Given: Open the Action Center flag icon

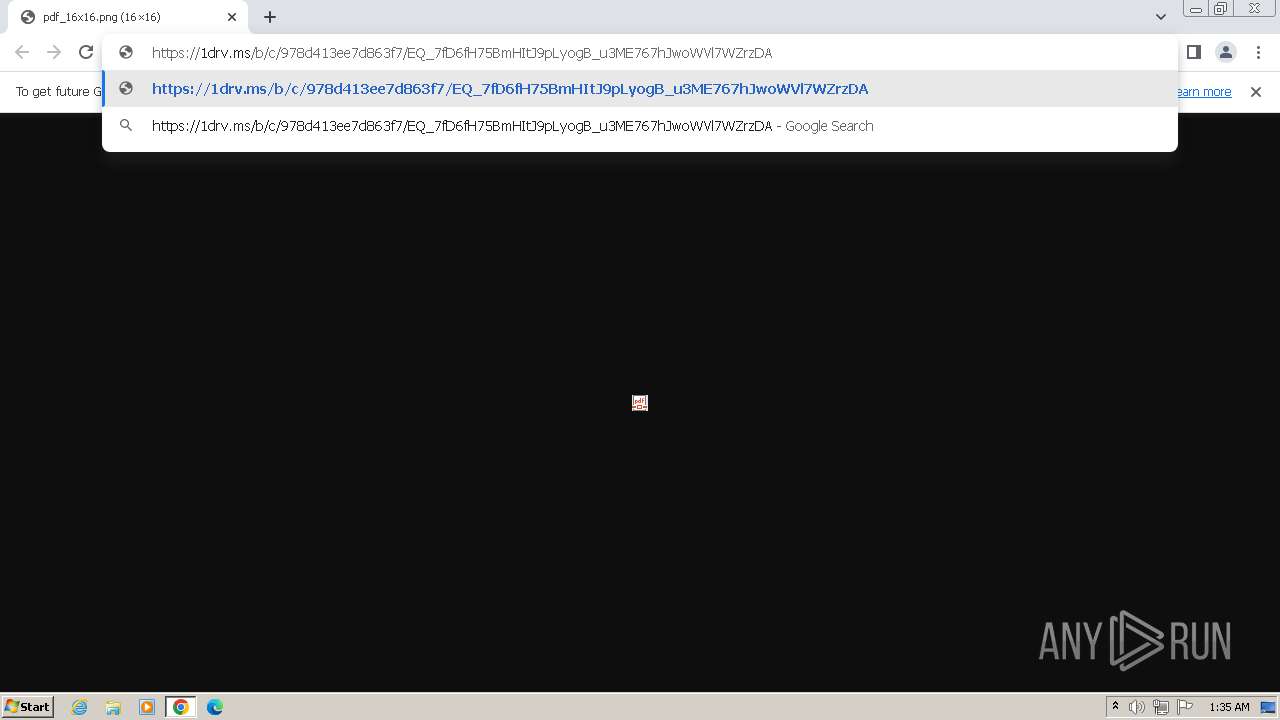Looking at the screenshot, I should click(x=1185, y=707).
